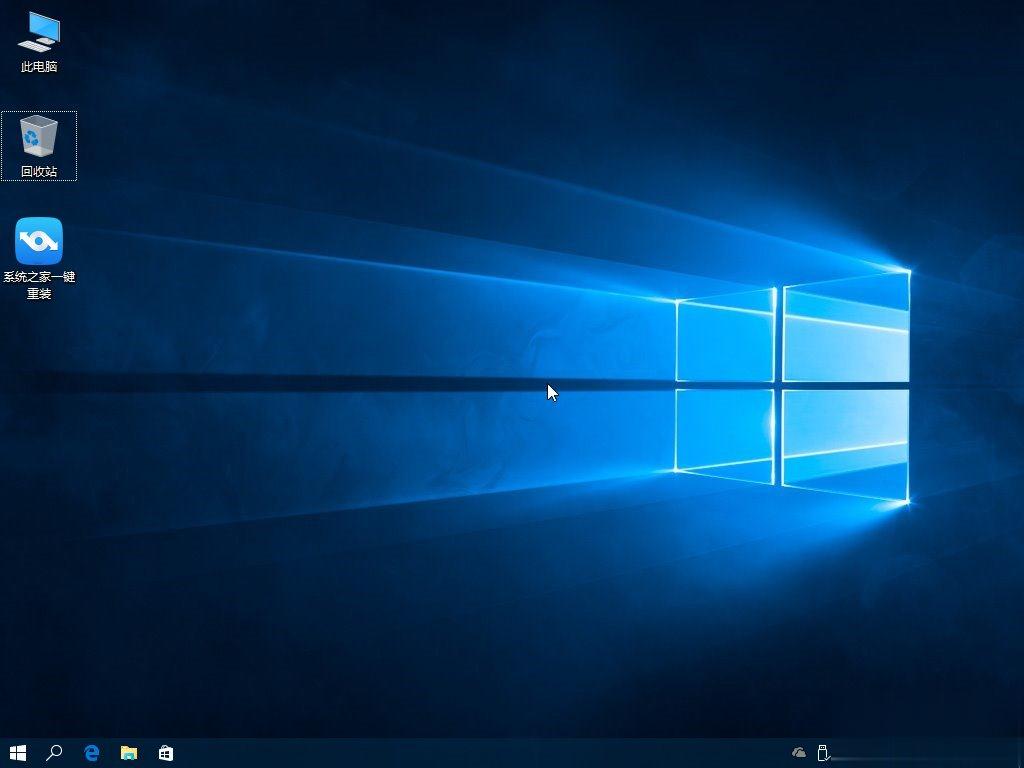1024x768 pixels.
Task: Select the 系统之家一键重装 desktop shortcut
Action: pos(39,259)
